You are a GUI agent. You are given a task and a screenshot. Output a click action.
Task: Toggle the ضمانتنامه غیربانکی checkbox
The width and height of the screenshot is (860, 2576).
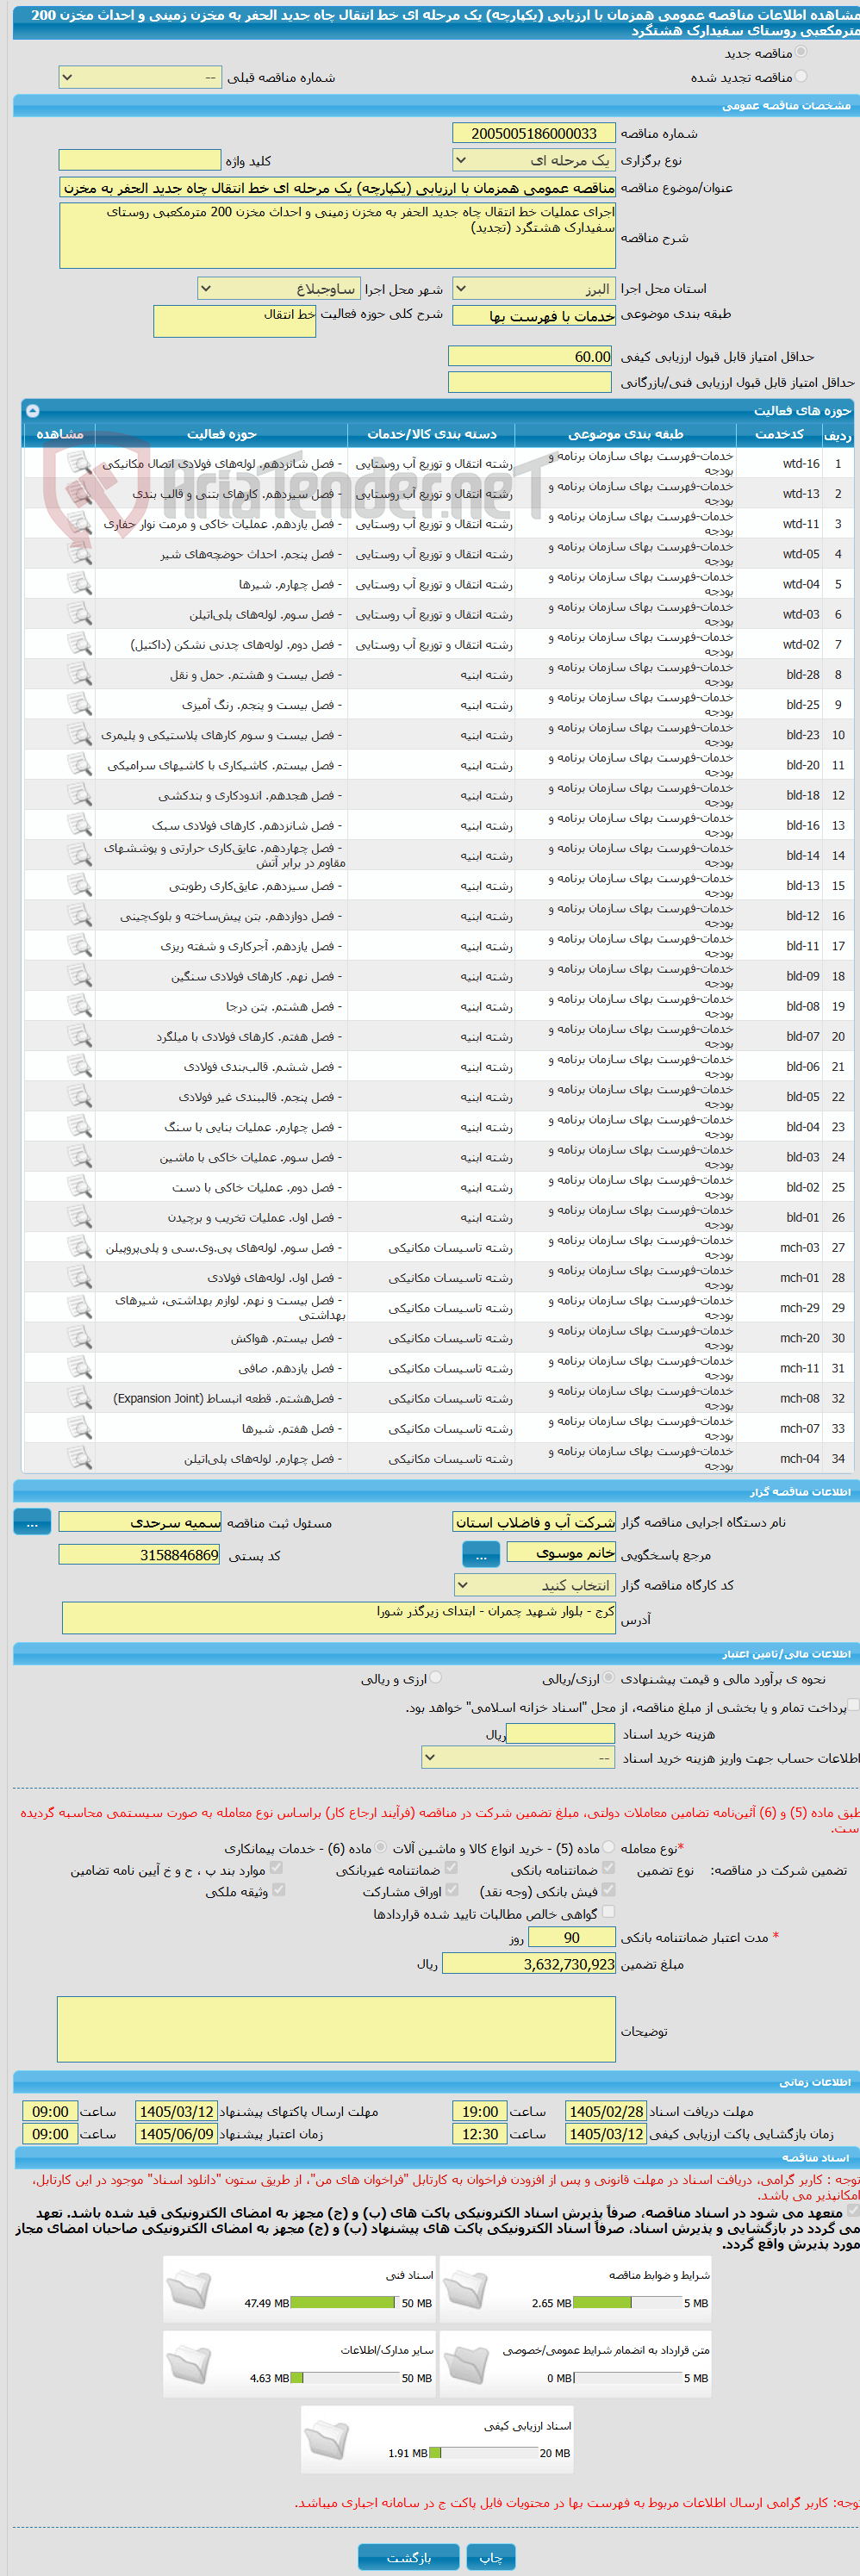pyautogui.click(x=451, y=1868)
